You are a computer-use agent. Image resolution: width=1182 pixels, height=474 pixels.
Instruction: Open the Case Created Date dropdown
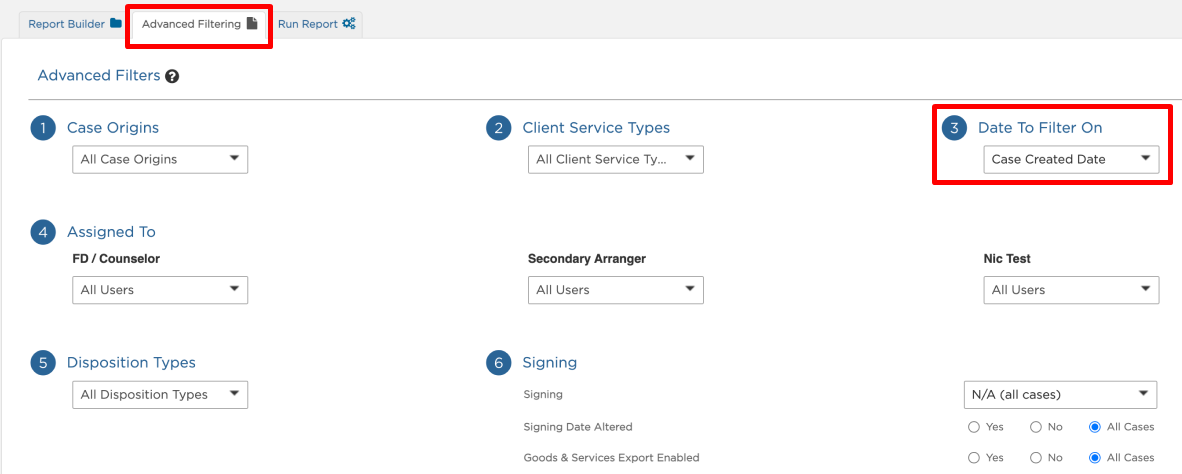pos(1071,159)
